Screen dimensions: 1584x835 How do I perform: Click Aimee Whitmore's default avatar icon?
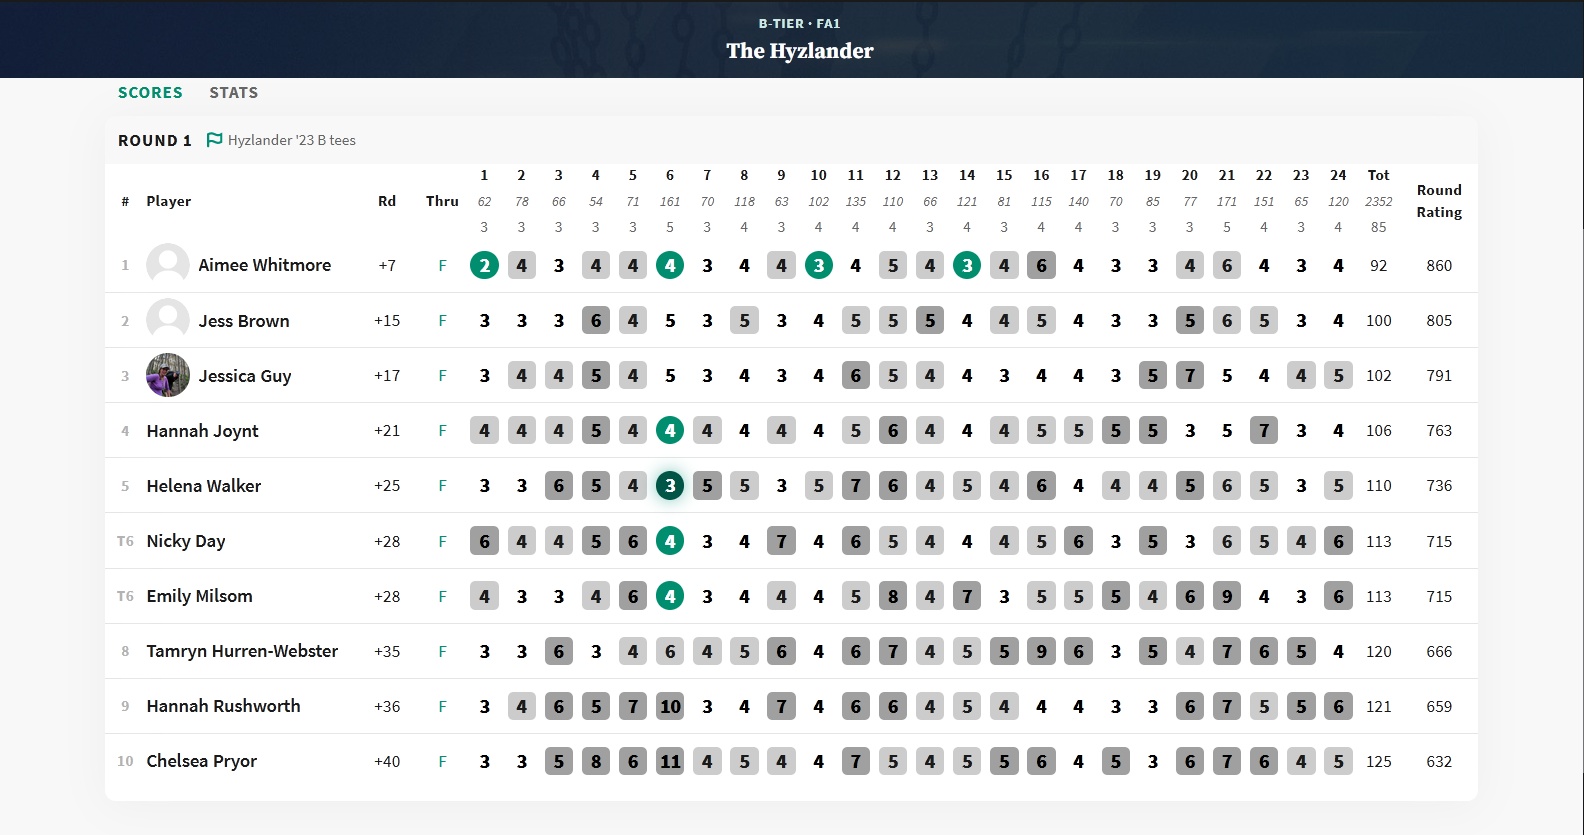point(168,265)
